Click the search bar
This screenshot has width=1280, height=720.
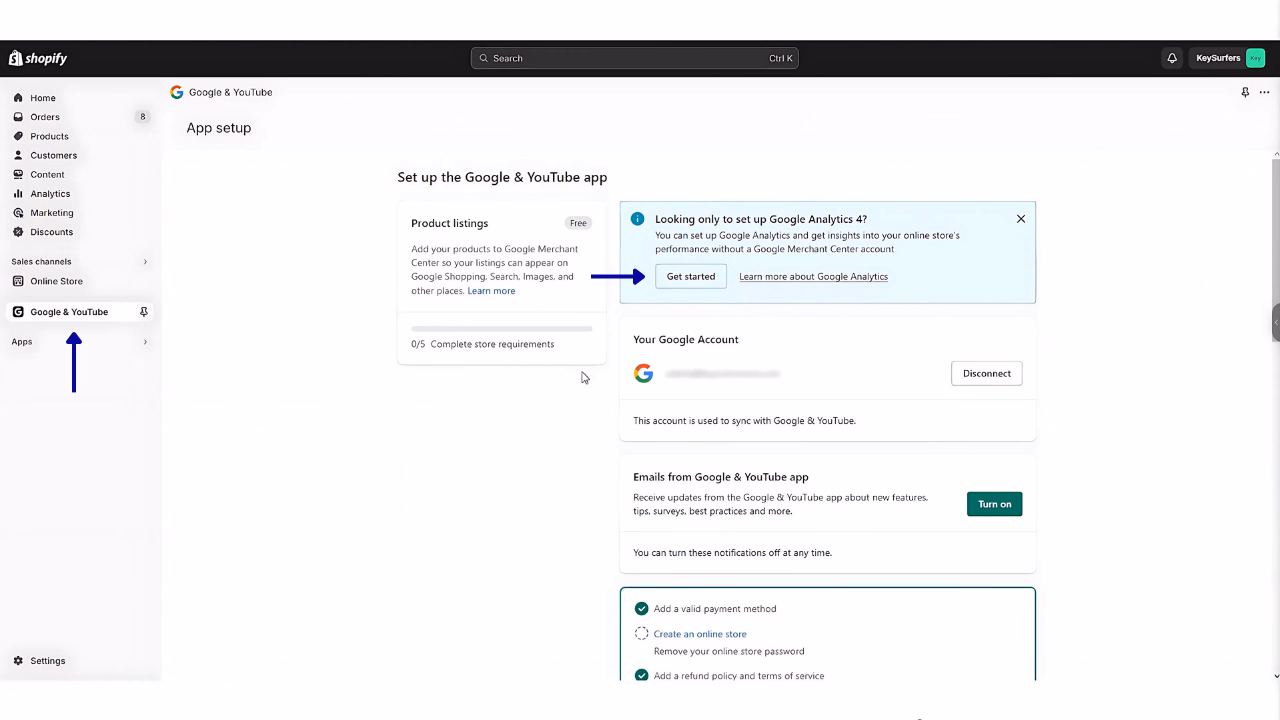point(634,58)
